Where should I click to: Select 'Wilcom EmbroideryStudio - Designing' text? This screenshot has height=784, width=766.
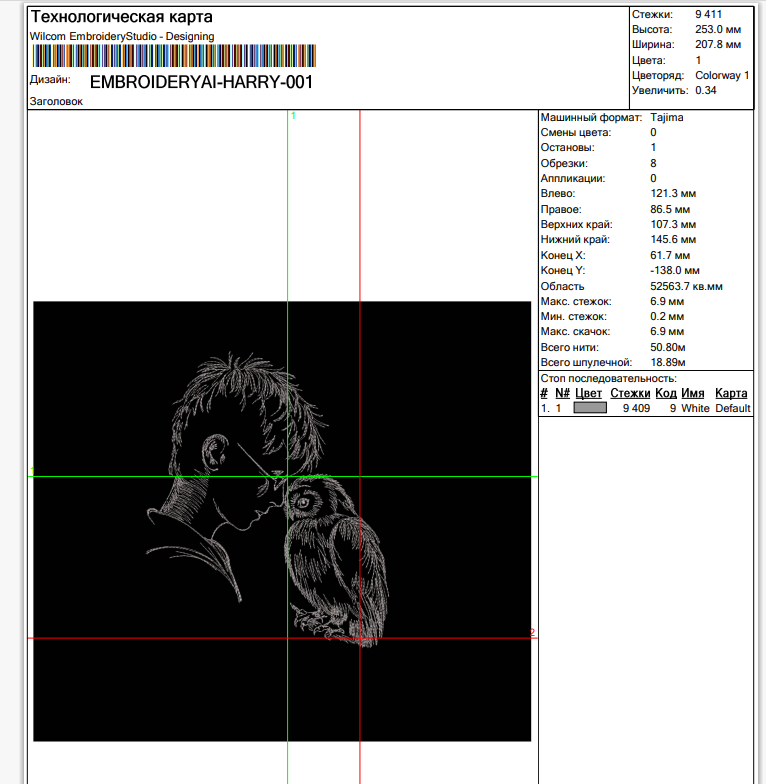(x=122, y=36)
